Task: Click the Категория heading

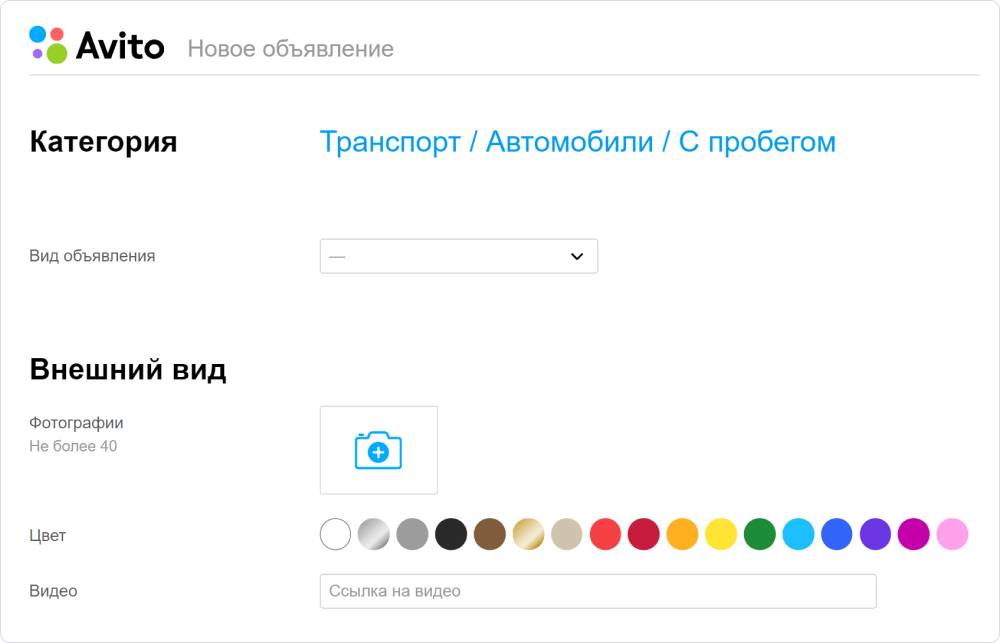Action: tap(103, 142)
